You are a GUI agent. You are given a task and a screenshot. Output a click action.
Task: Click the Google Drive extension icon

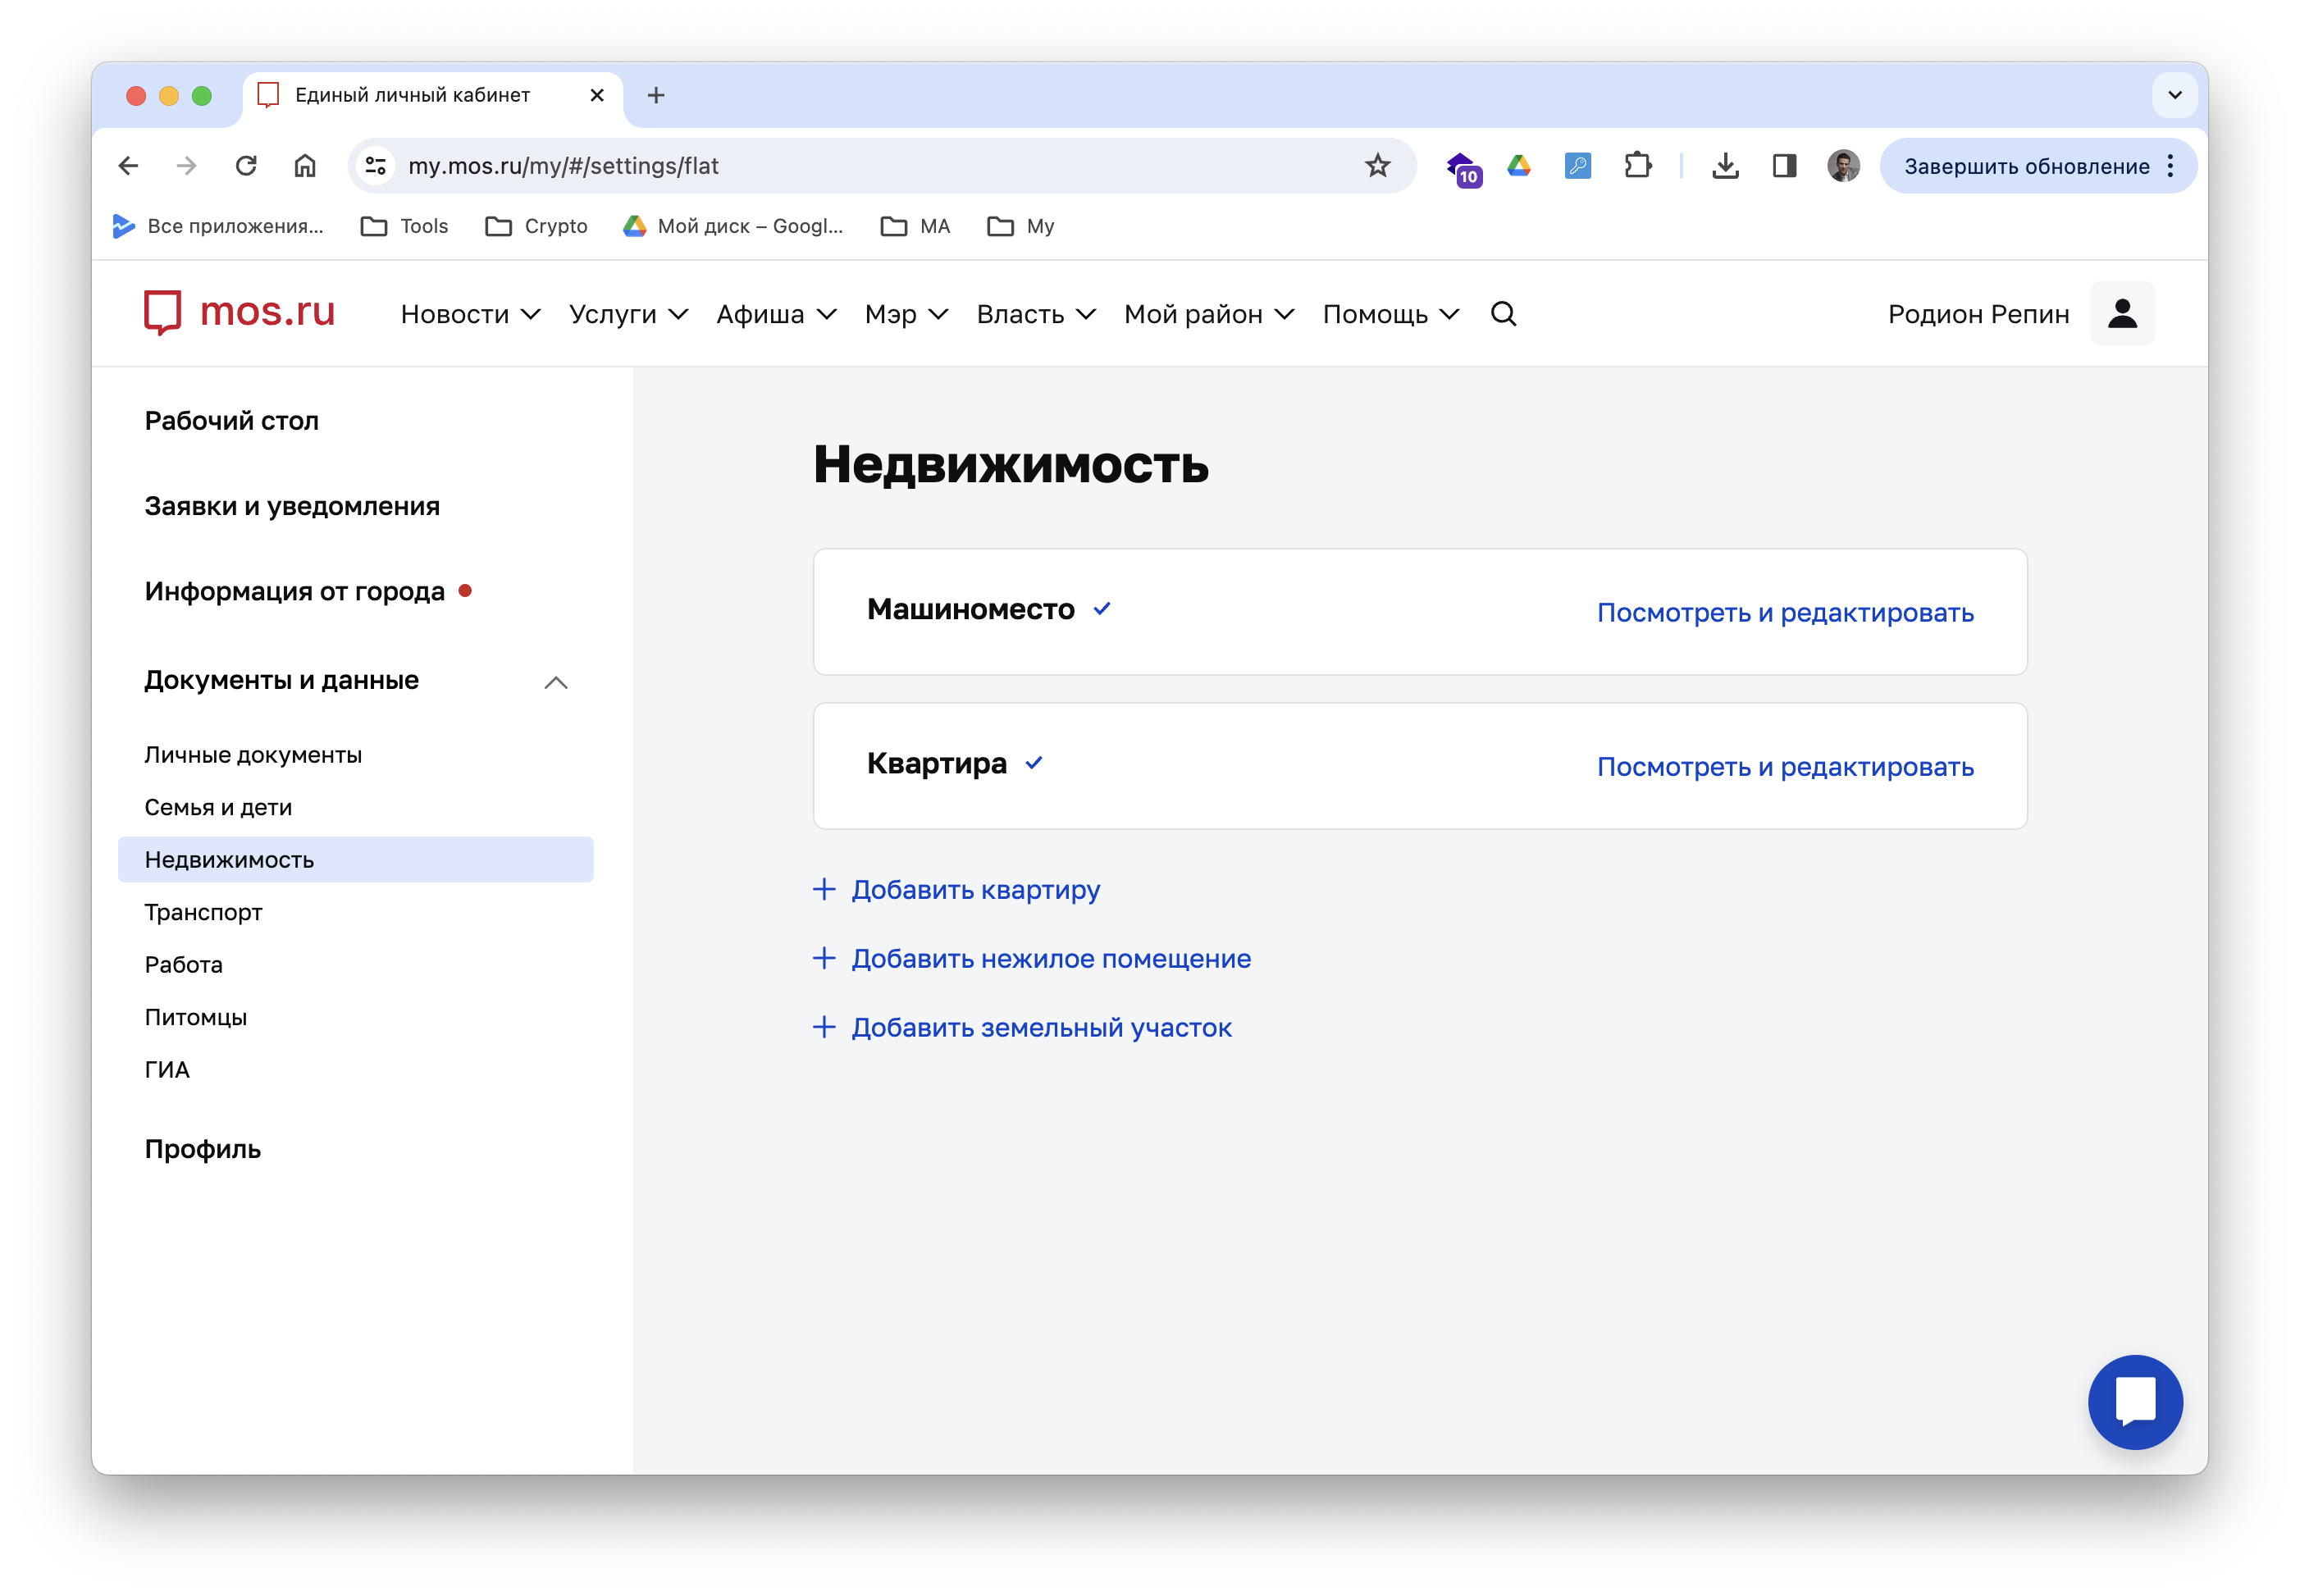pos(1519,166)
